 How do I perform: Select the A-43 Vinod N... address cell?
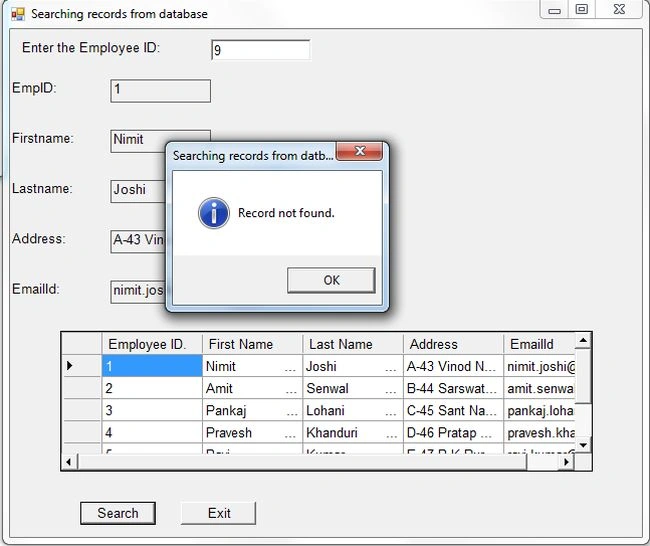tap(453, 366)
